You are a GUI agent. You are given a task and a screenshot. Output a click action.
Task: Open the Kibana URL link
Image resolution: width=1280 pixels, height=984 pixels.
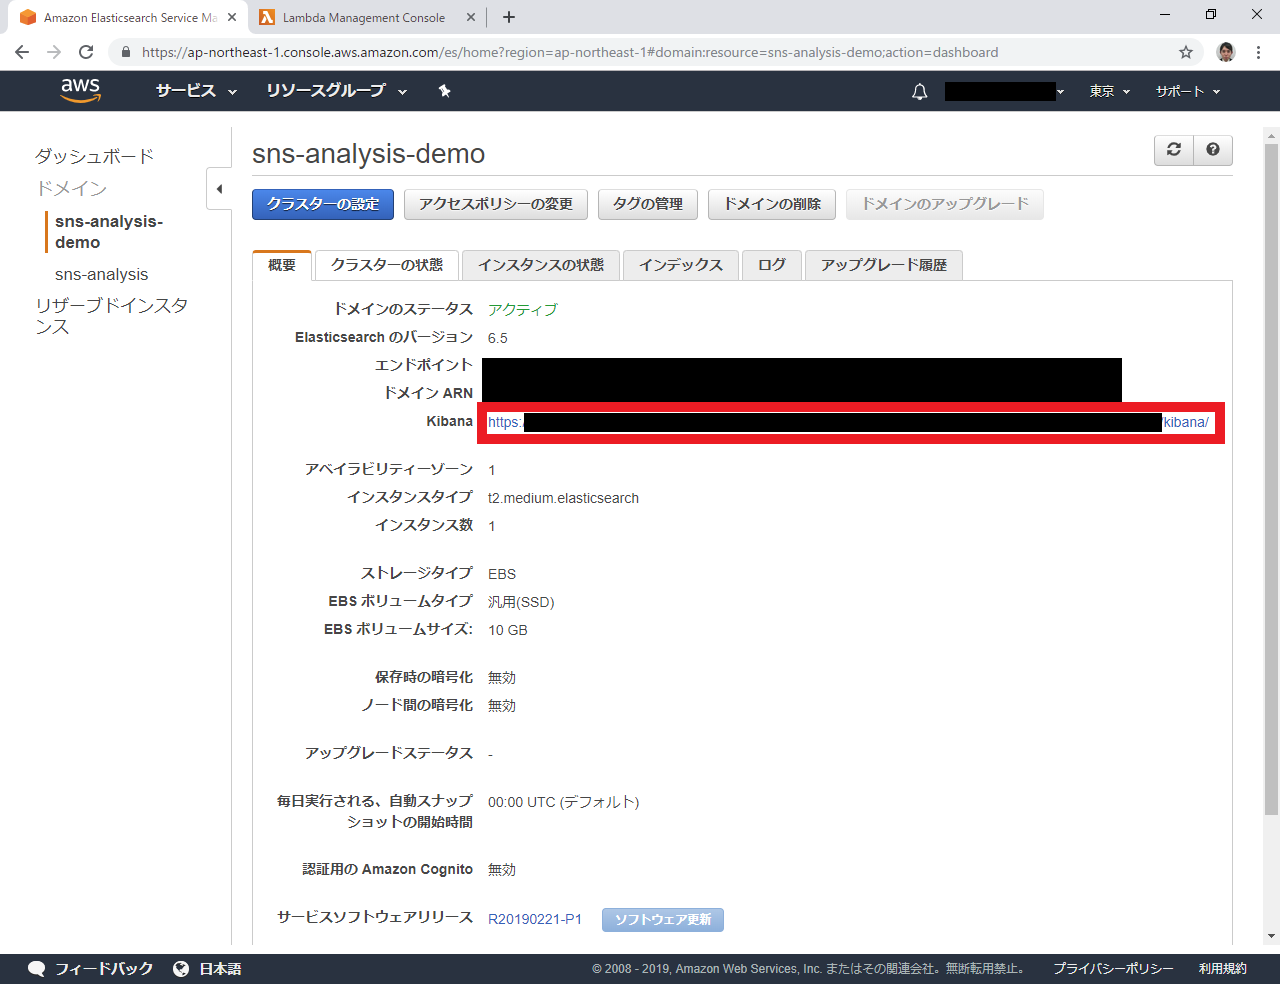point(1185,422)
